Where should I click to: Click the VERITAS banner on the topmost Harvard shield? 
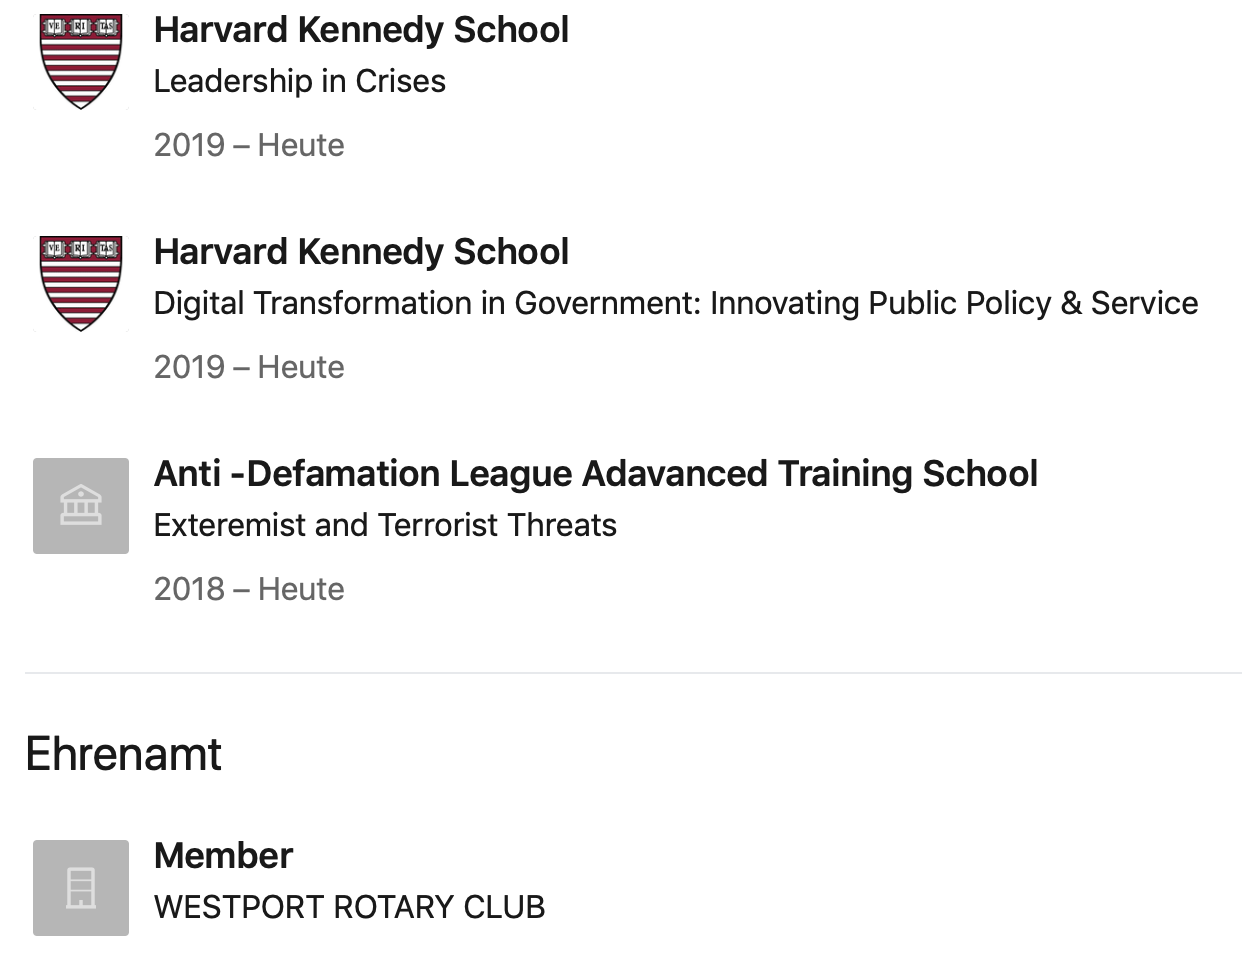tap(81, 27)
